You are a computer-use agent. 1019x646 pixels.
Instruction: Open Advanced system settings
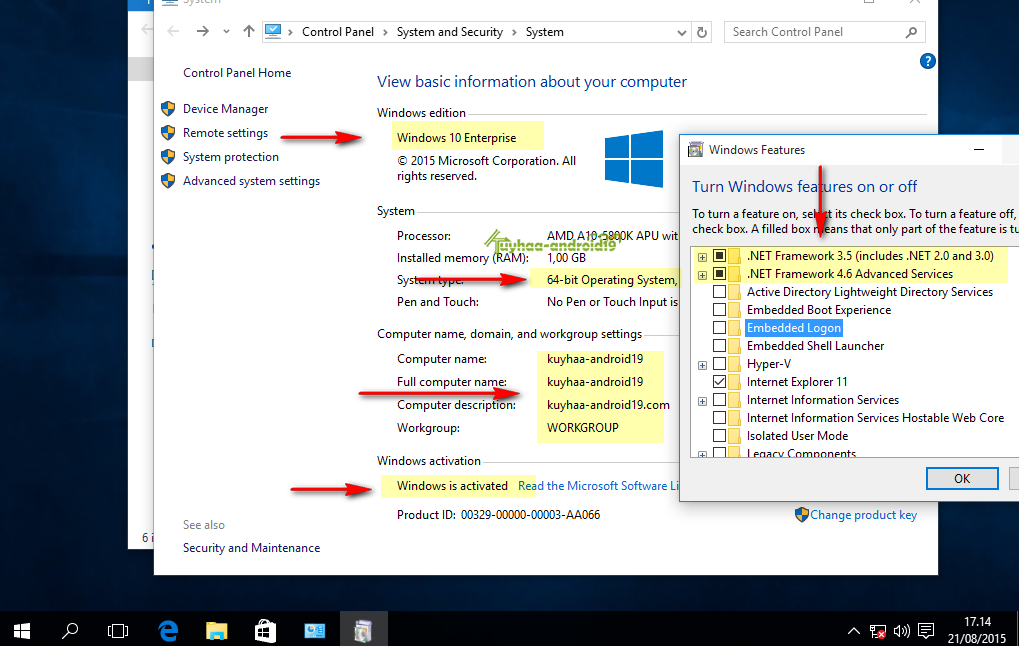[252, 181]
